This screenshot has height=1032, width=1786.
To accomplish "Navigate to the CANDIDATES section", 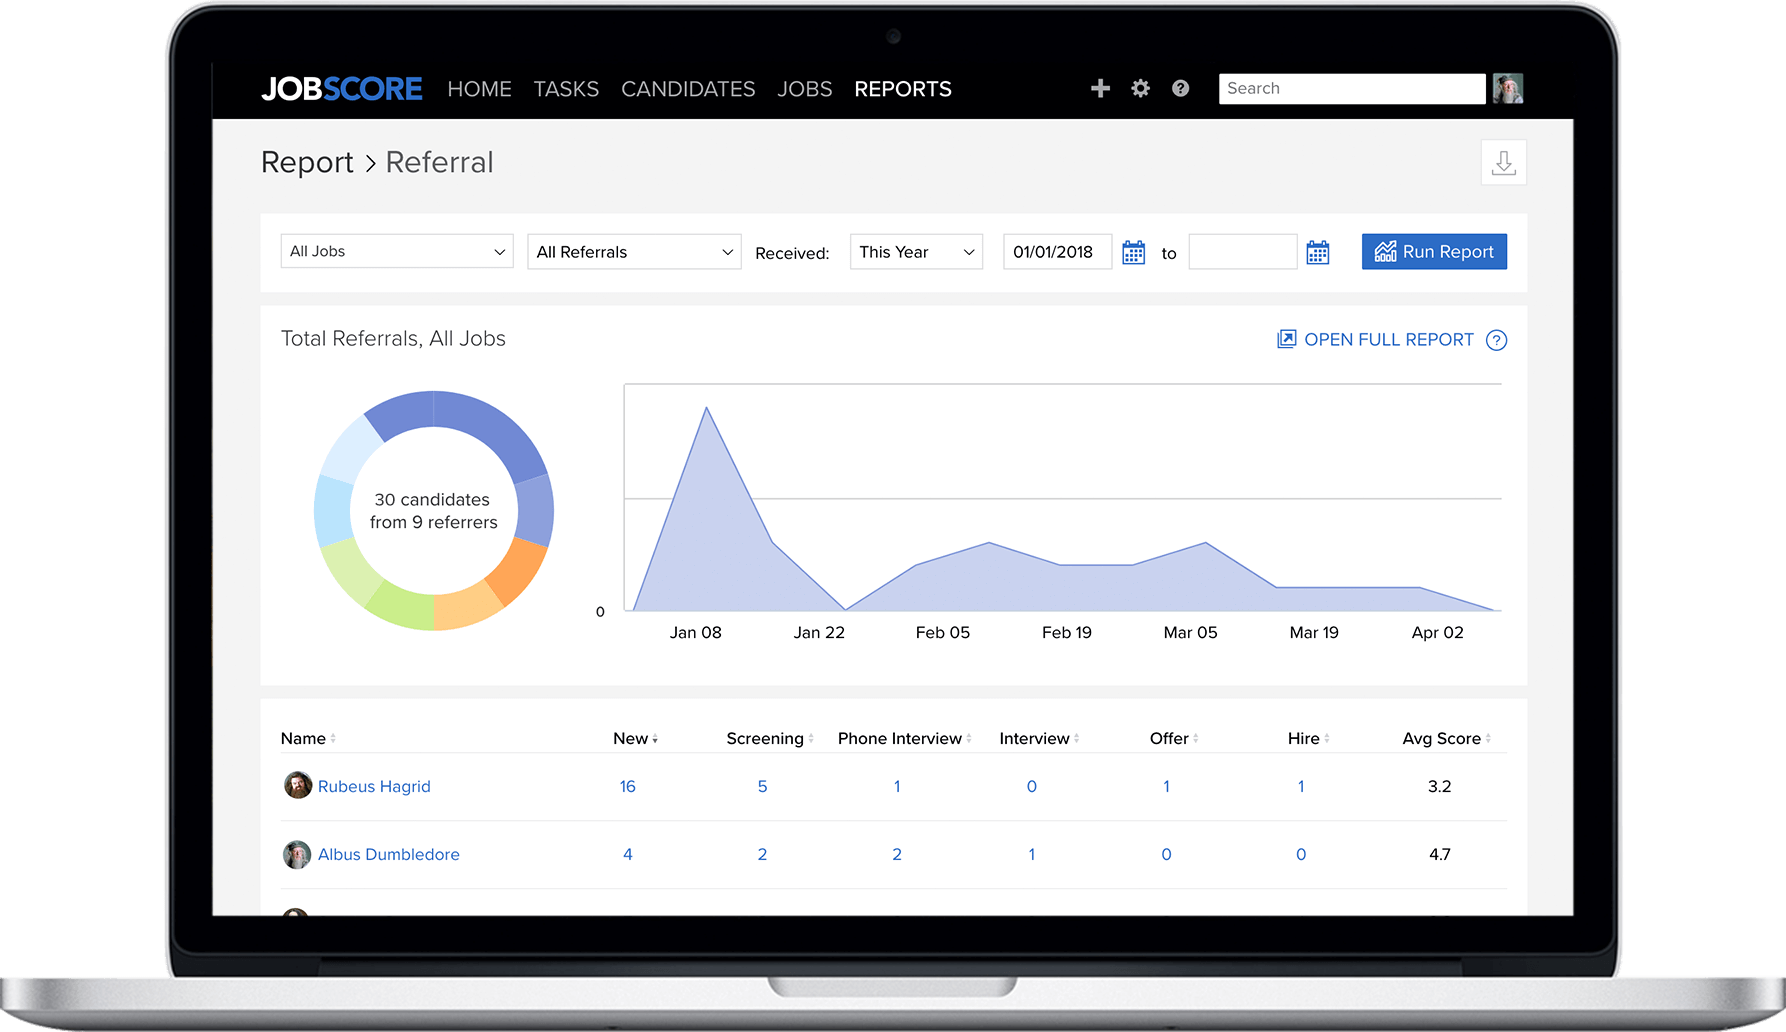I will point(687,88).
